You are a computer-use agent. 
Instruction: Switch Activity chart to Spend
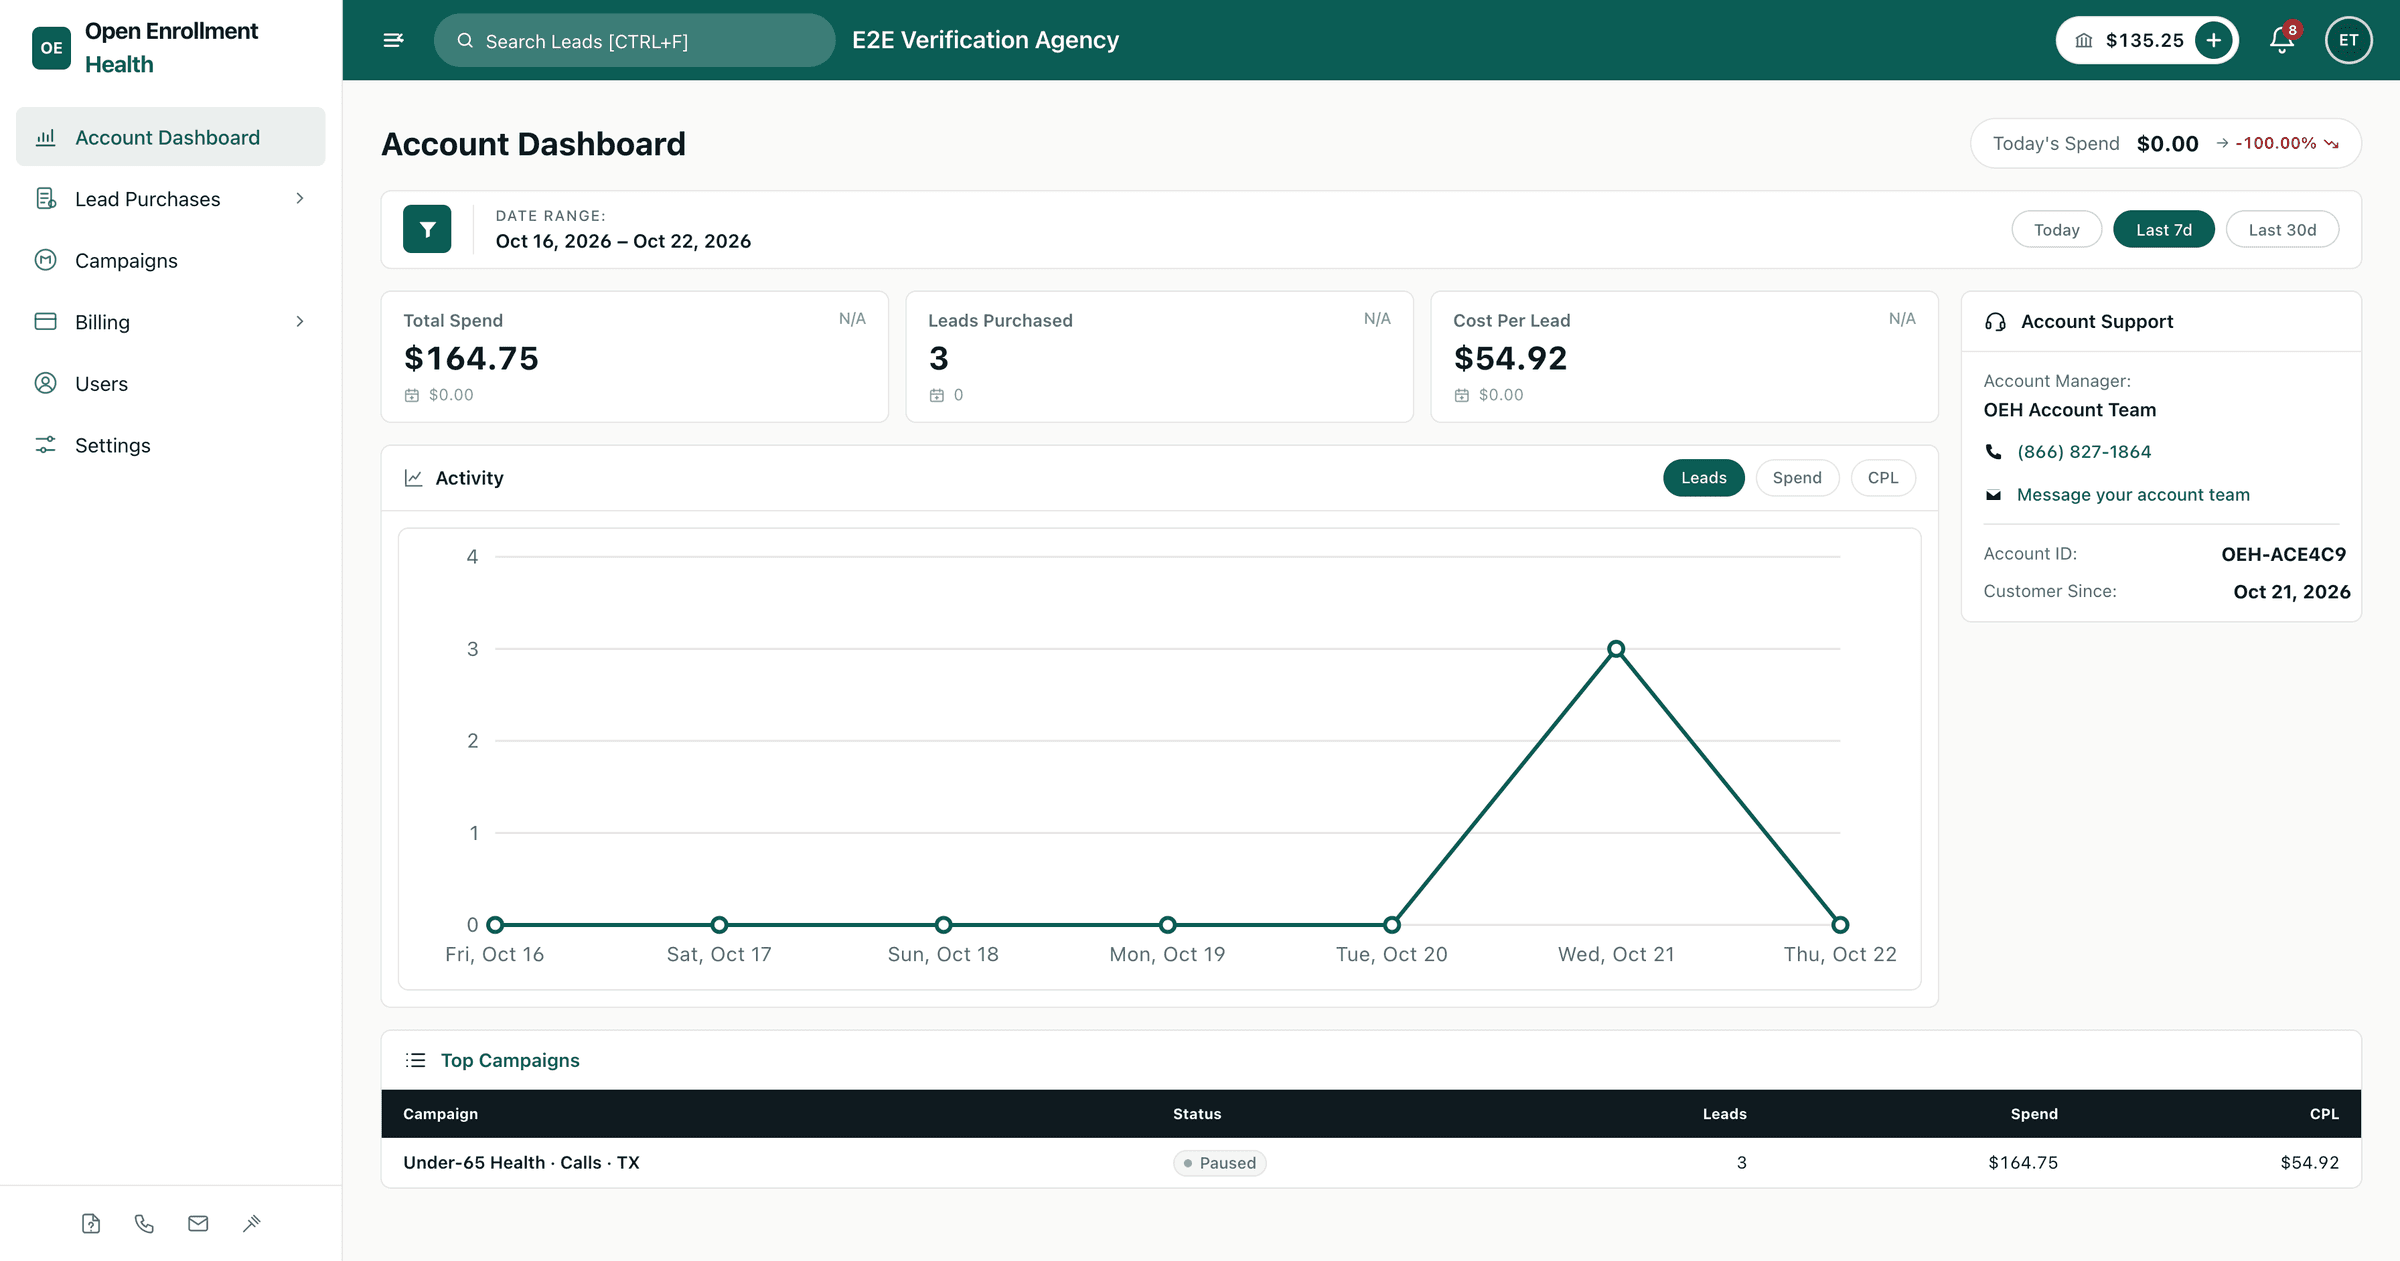[x=1797, y=478]
